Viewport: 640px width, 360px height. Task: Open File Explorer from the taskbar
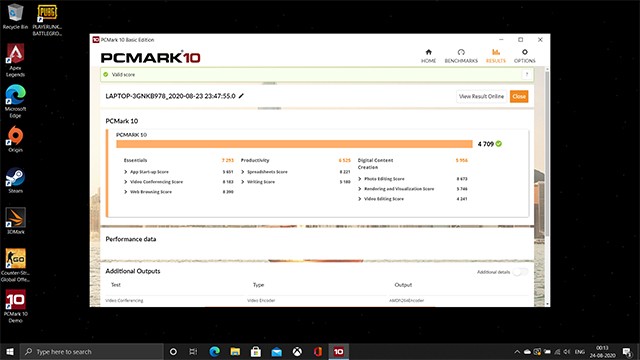235,351
